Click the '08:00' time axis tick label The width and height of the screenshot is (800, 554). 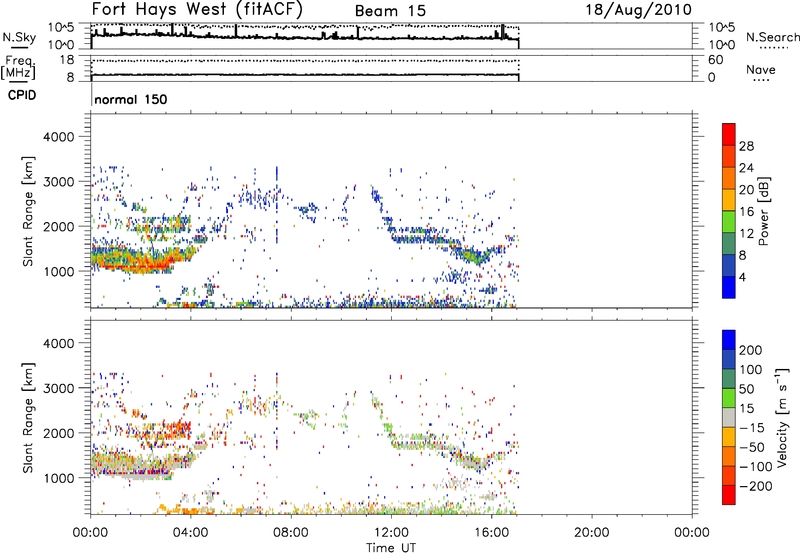tap(291, 533)
